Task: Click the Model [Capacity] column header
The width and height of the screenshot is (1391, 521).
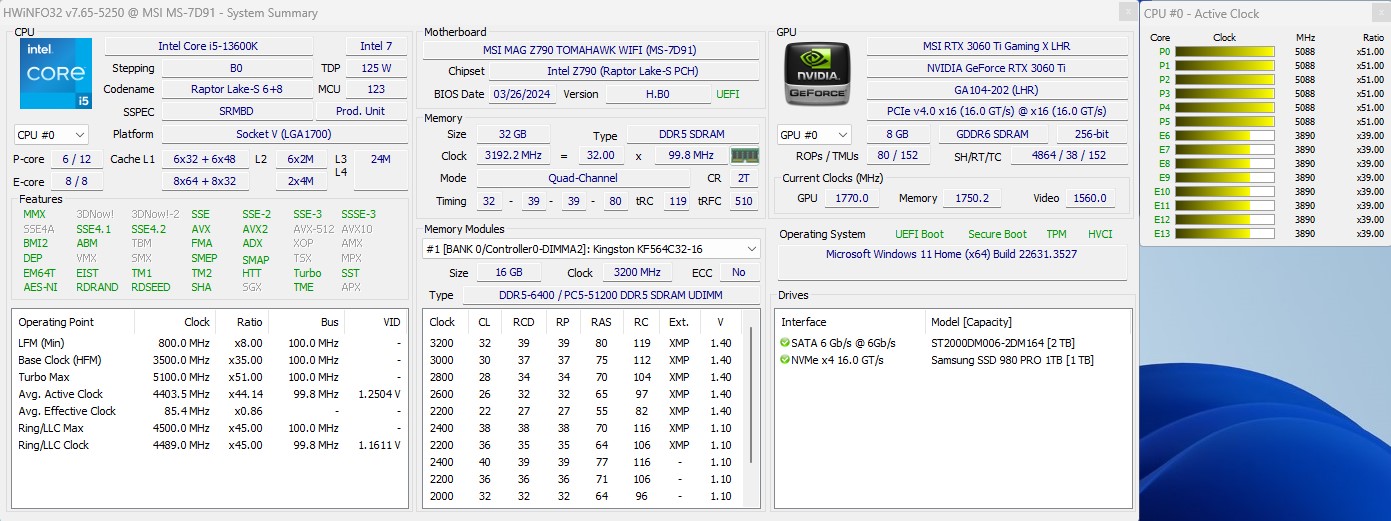Action: pyautogui.click(x=1027, y=322)
